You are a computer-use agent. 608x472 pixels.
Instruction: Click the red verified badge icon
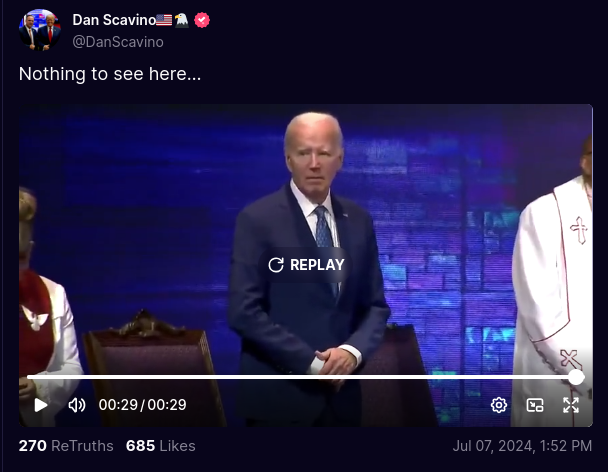coord(202,20)
